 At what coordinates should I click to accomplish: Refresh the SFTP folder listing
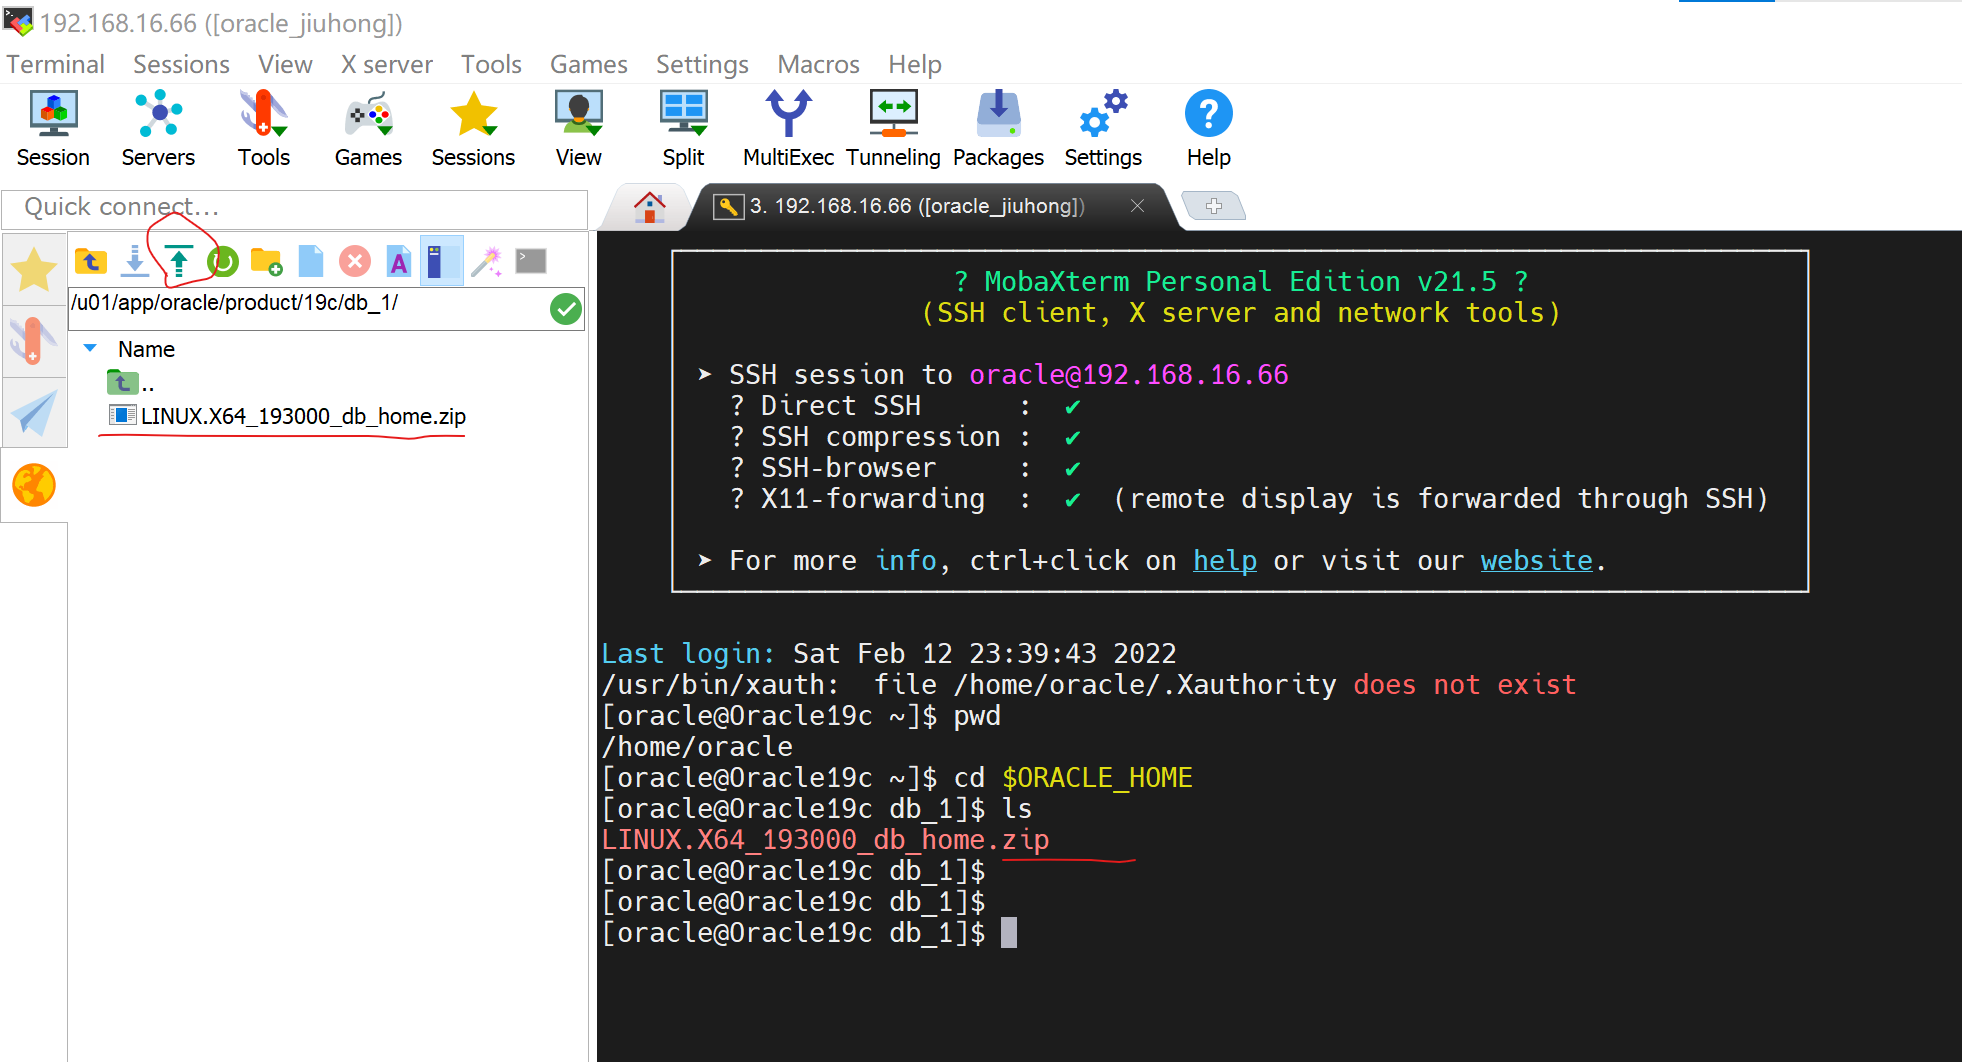223,261
